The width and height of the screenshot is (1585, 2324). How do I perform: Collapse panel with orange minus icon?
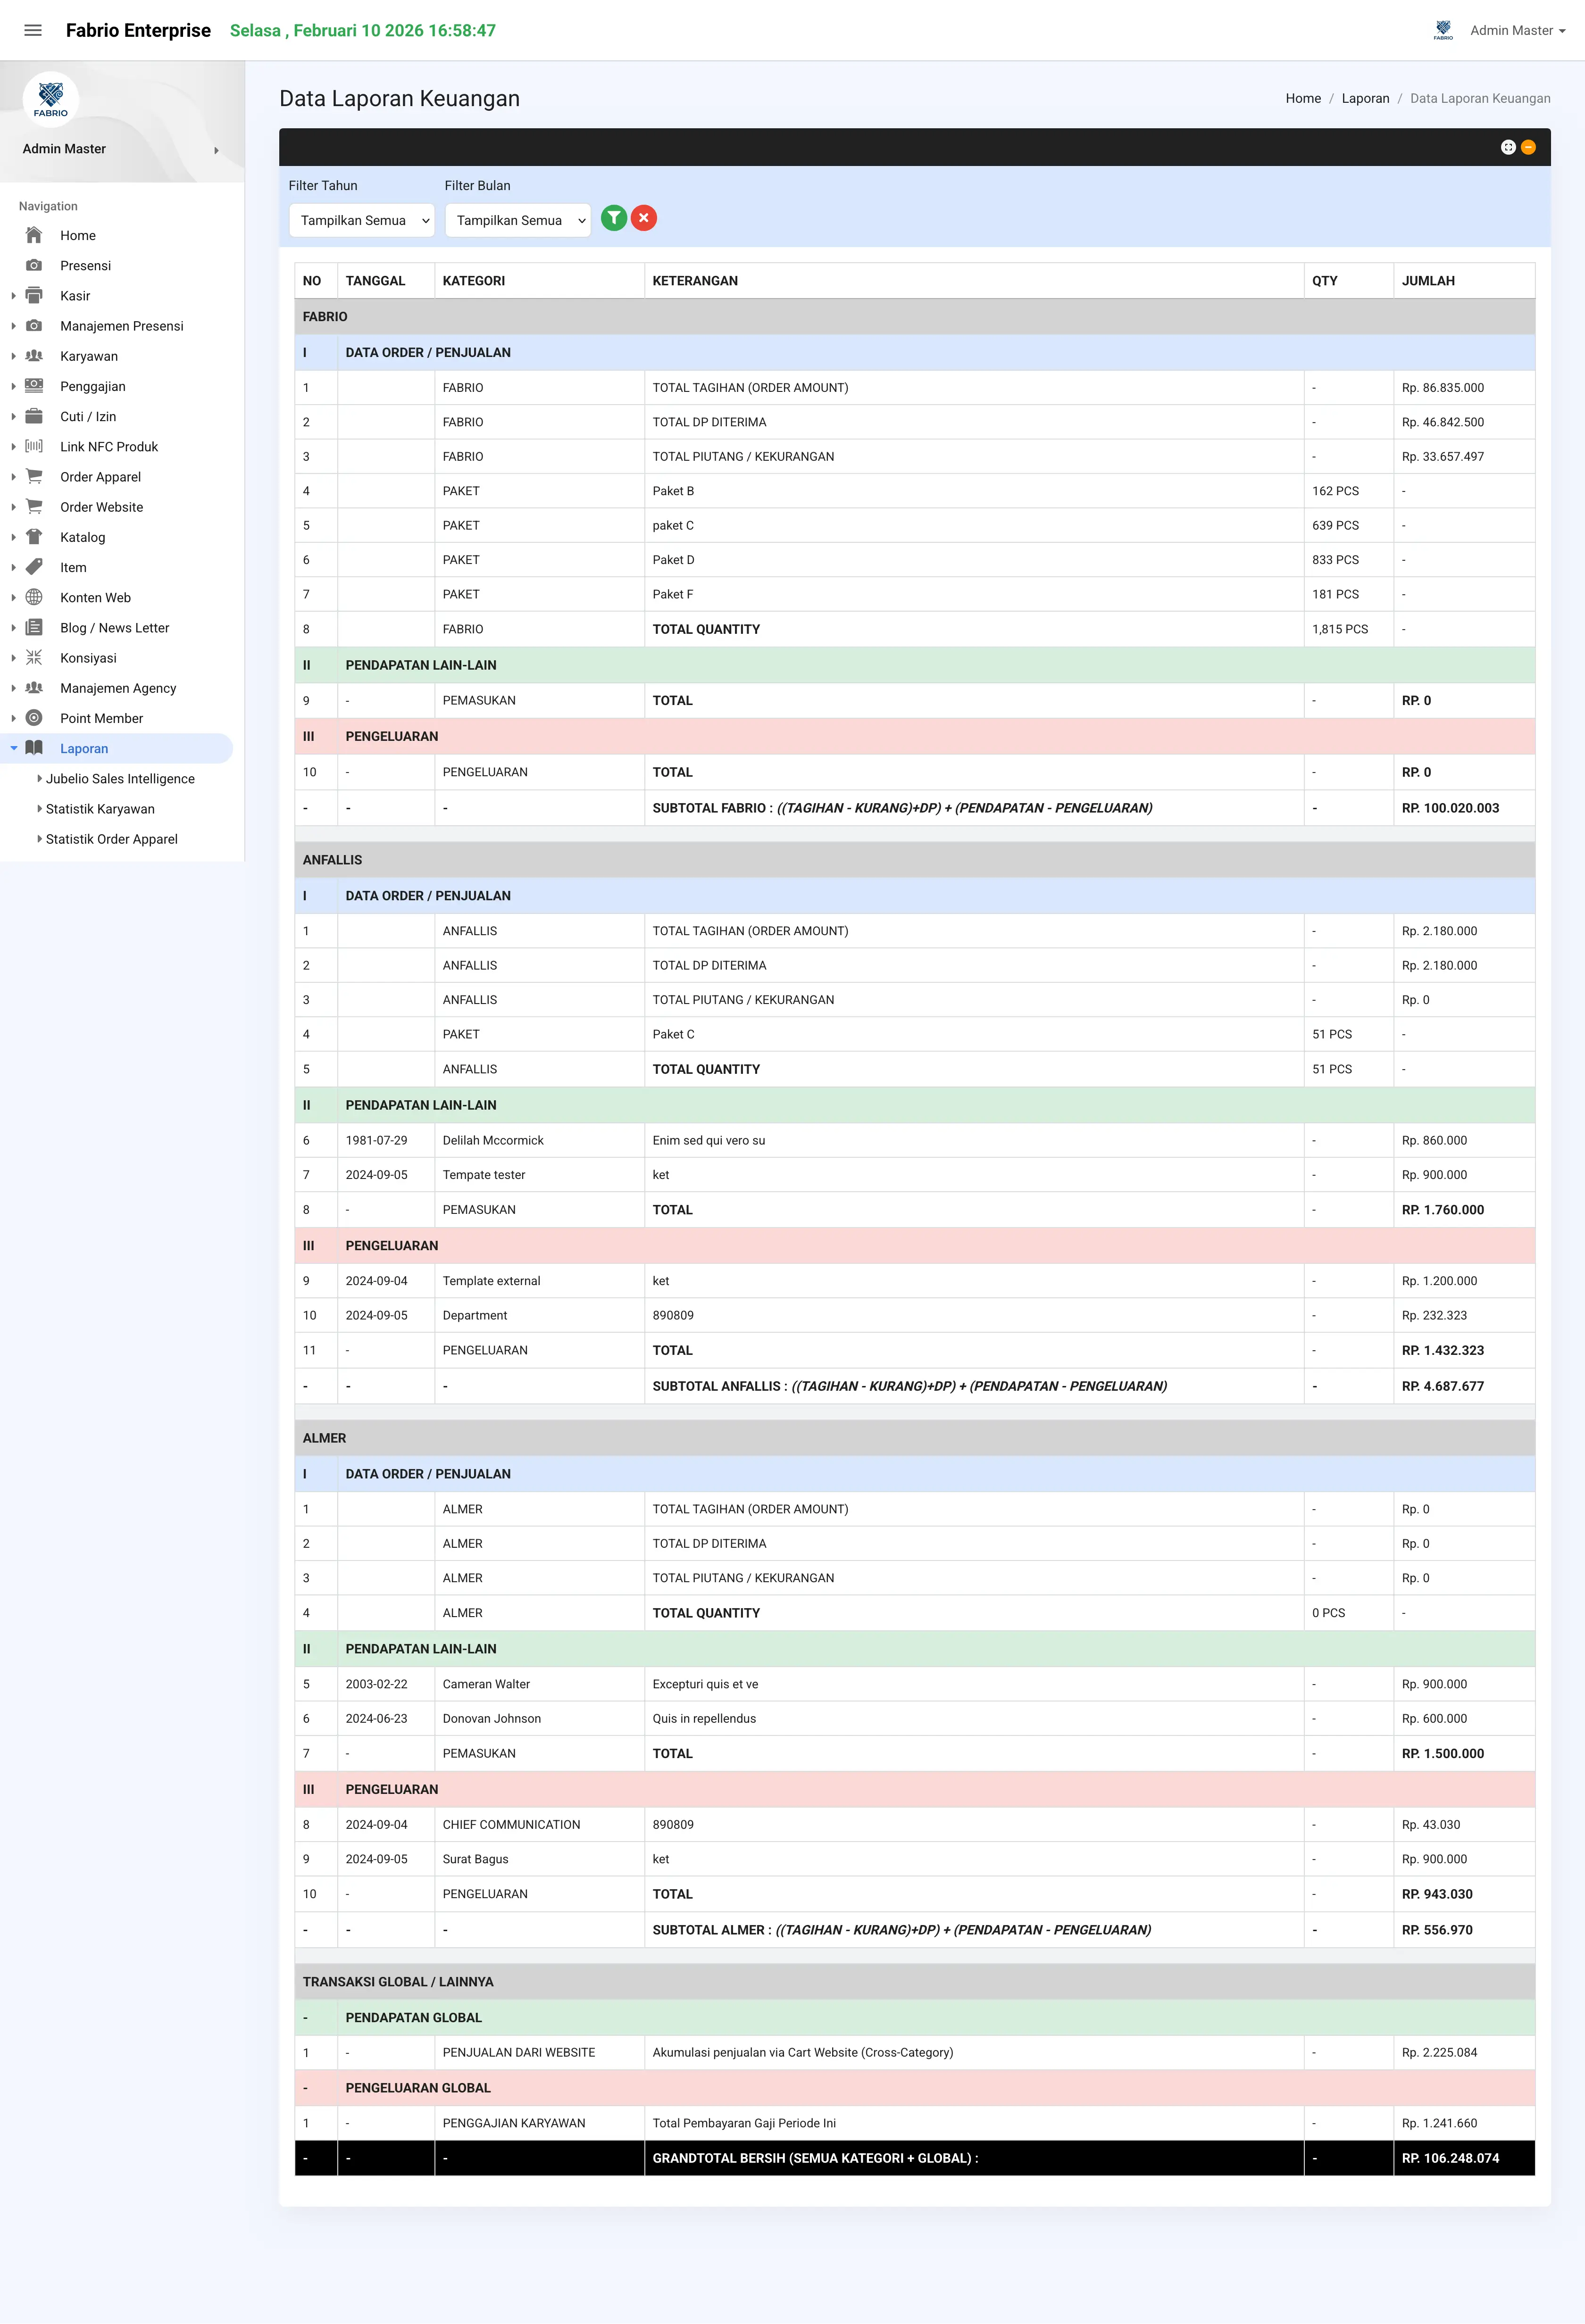(x=1528, y=147)
